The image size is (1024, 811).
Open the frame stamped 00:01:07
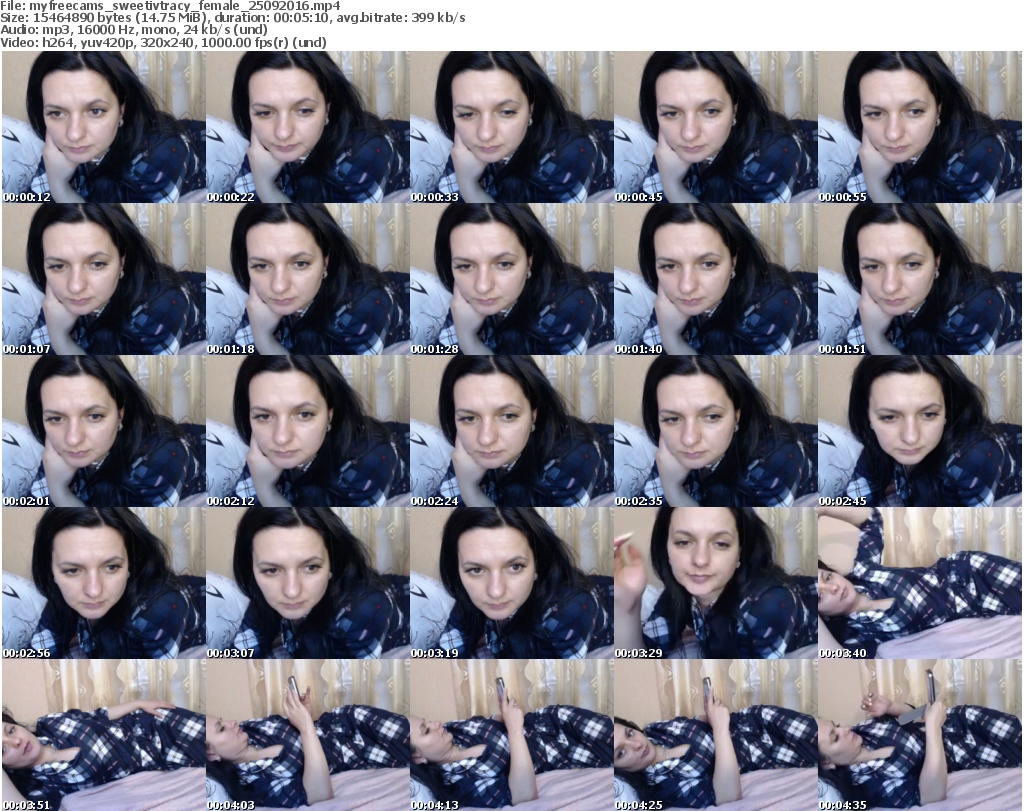coord(104,279)
